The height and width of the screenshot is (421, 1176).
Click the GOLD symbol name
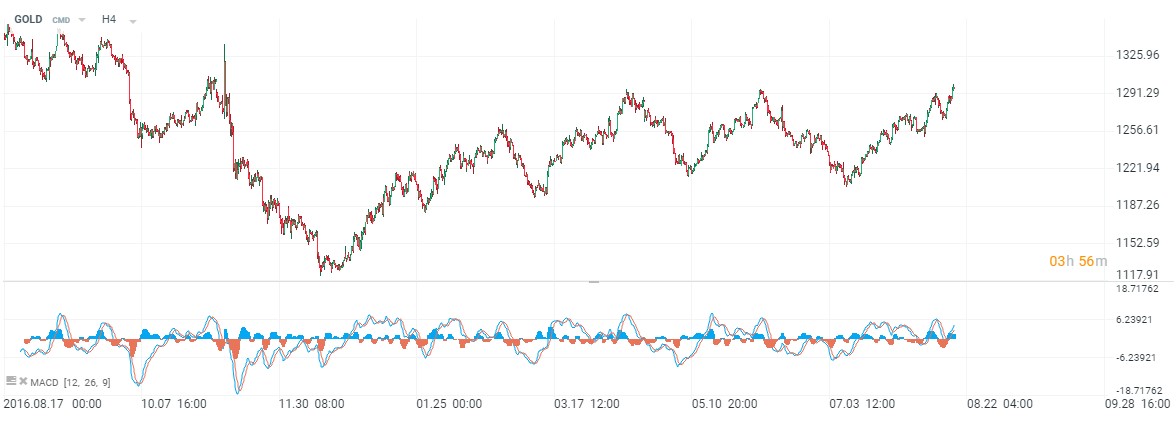point(28,18)
